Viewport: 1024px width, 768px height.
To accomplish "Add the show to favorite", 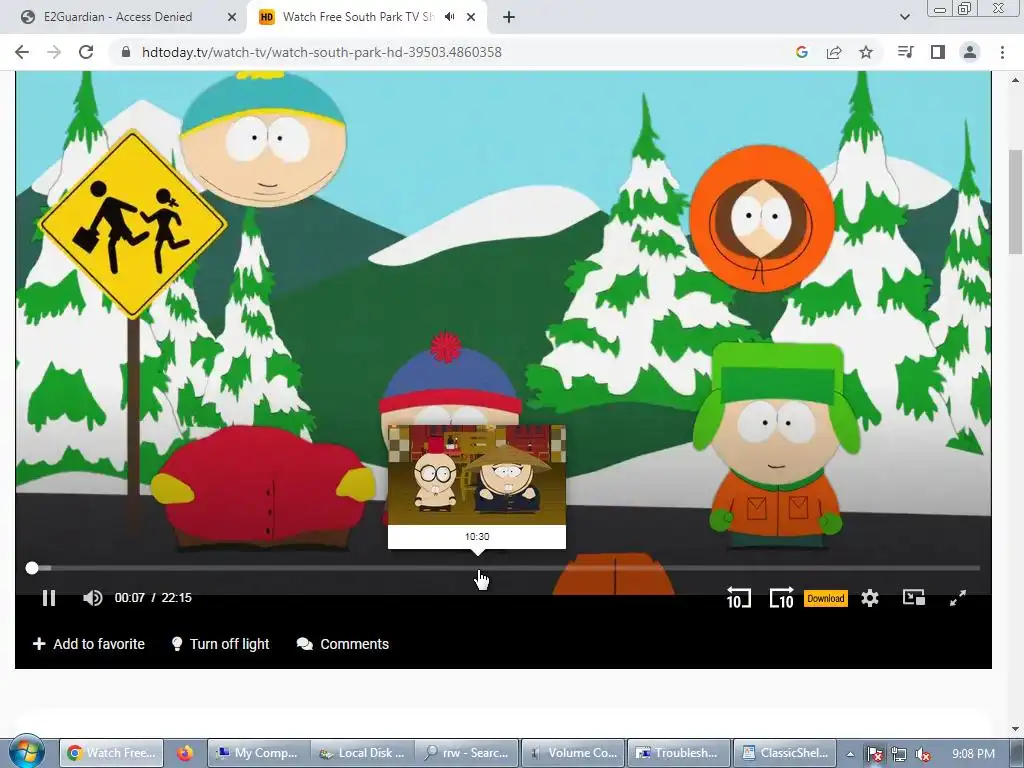I will [x=89, y=644].
